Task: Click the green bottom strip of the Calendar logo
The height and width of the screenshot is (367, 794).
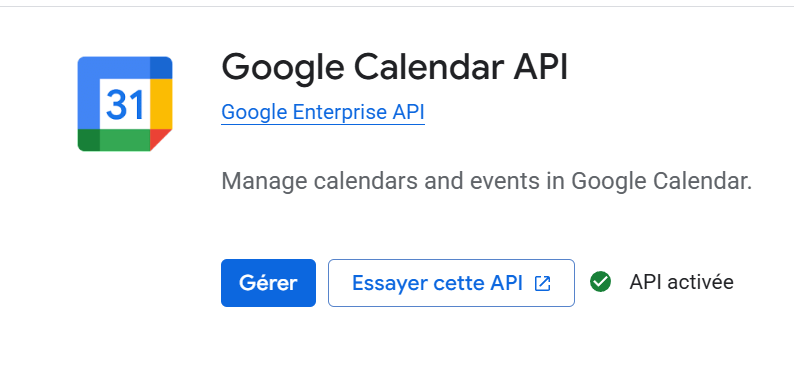Action: click(x=114, y=140)
